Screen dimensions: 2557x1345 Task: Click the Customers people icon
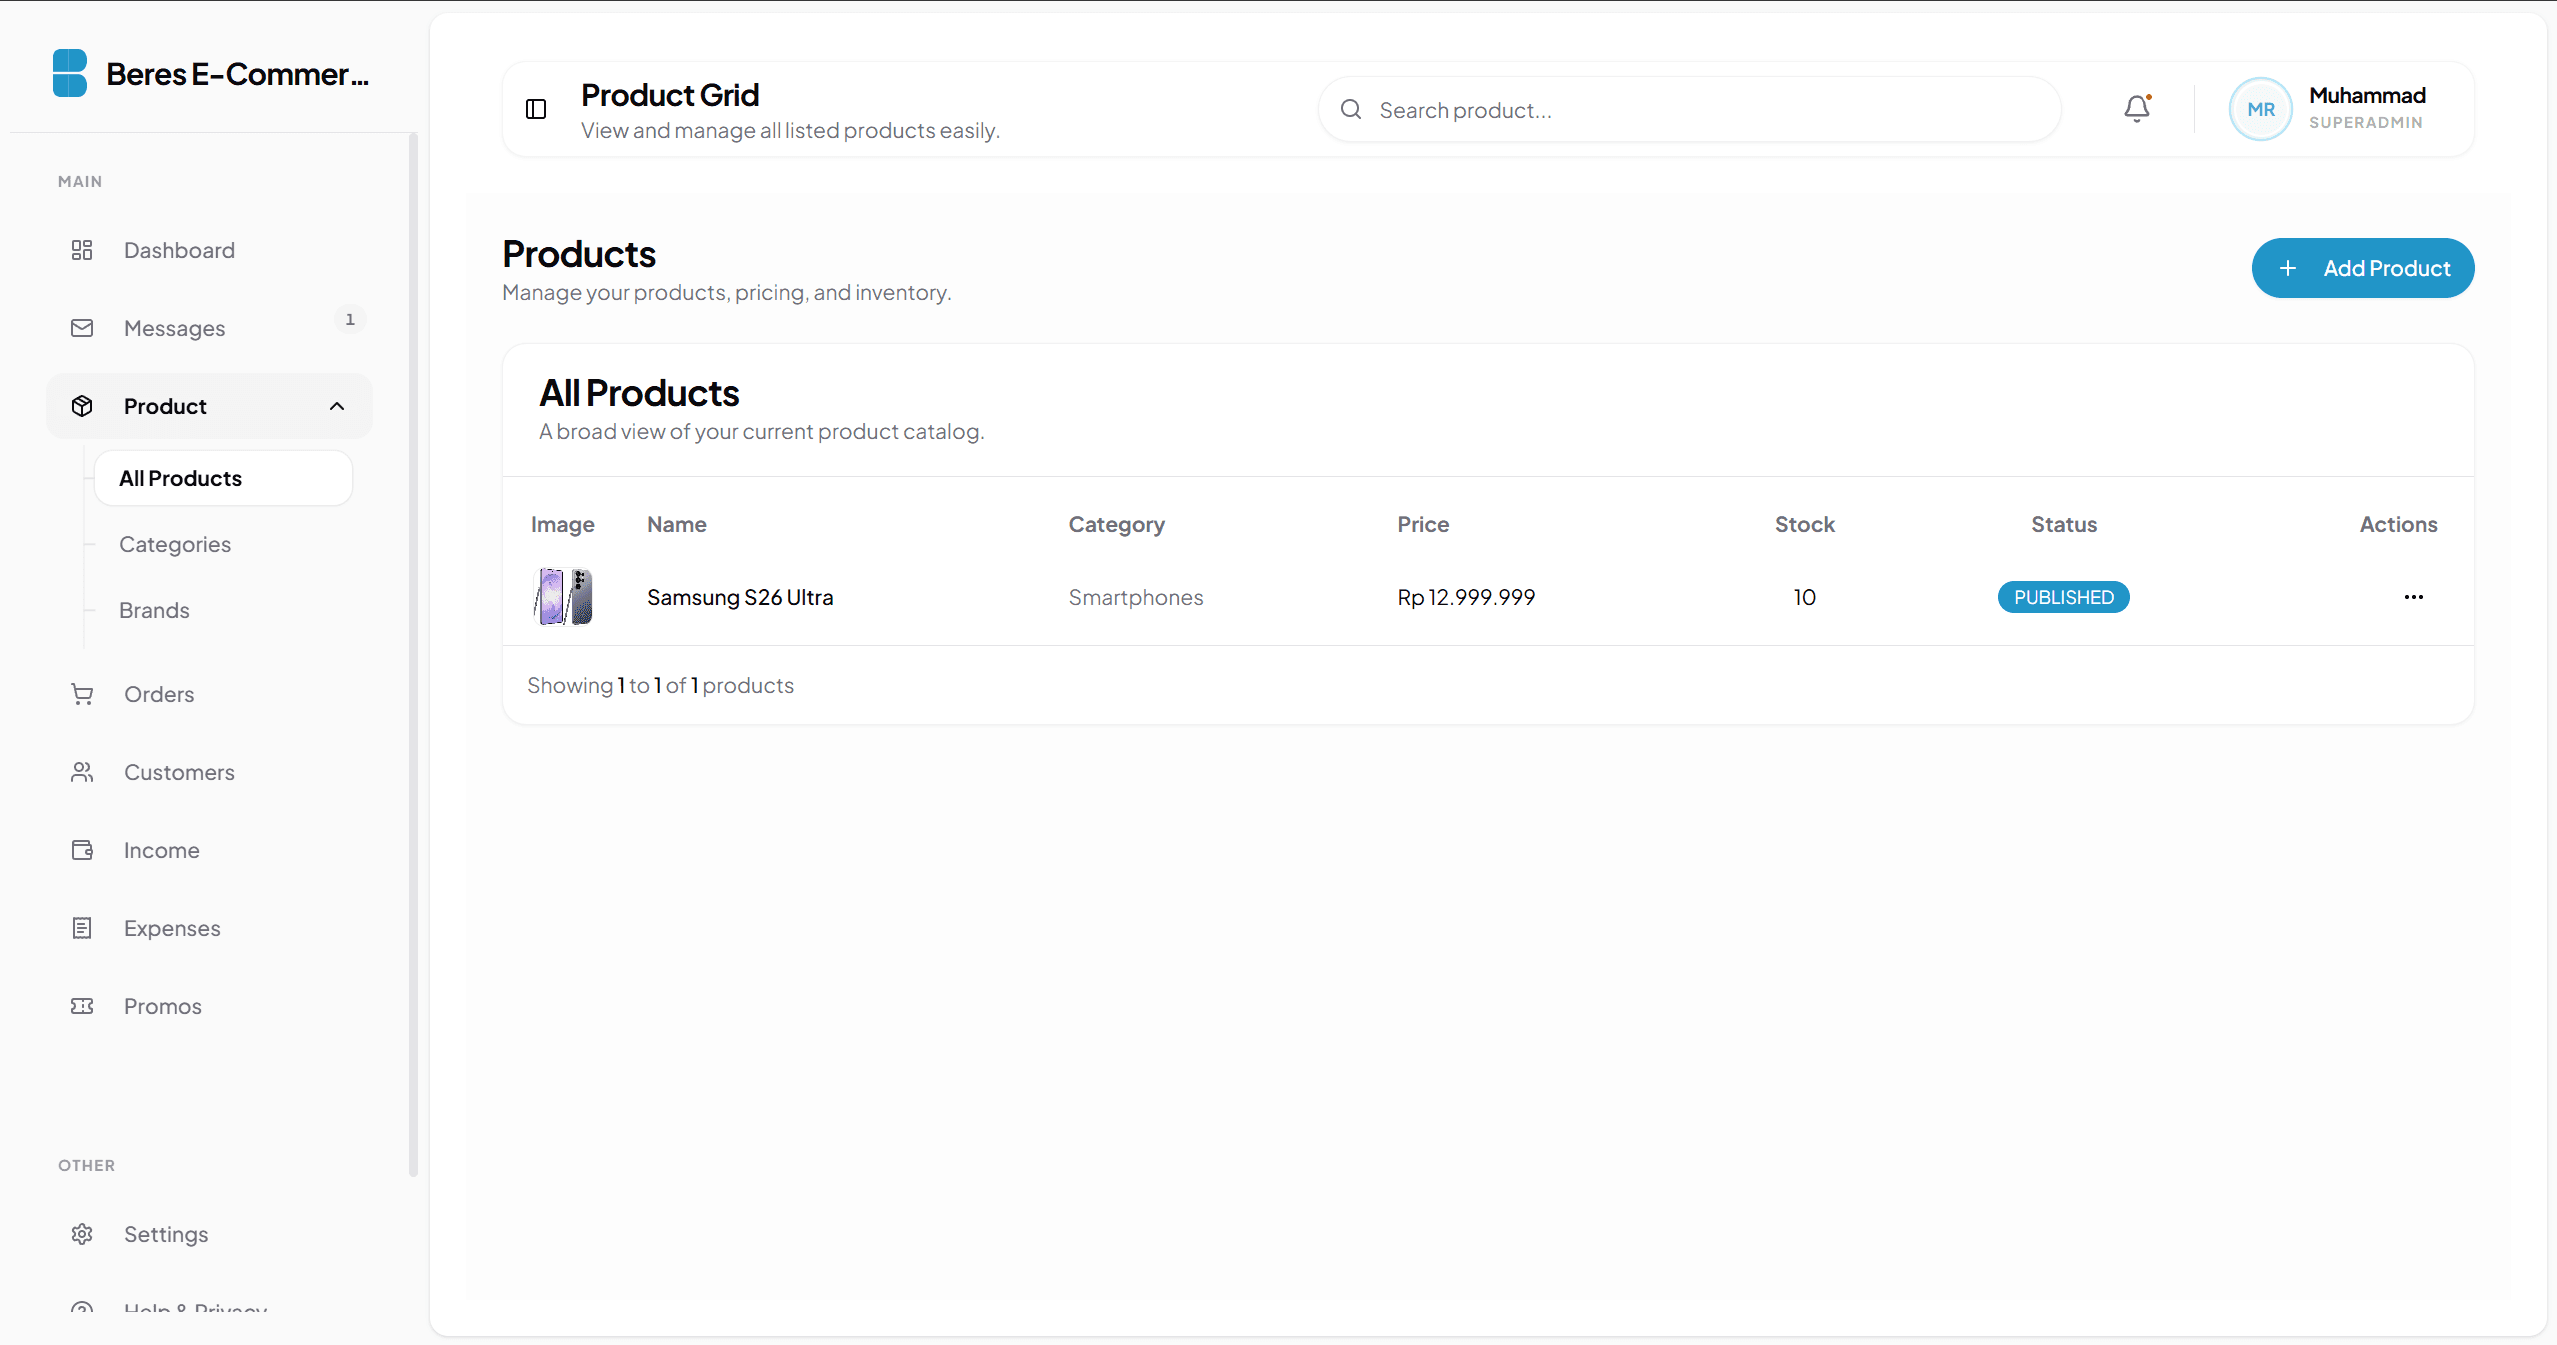coord(82,772)
